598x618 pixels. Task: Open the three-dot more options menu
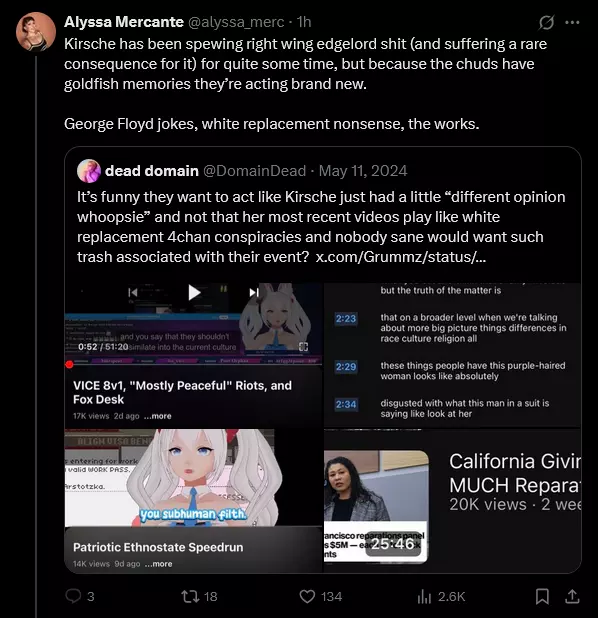pos(572,22)
